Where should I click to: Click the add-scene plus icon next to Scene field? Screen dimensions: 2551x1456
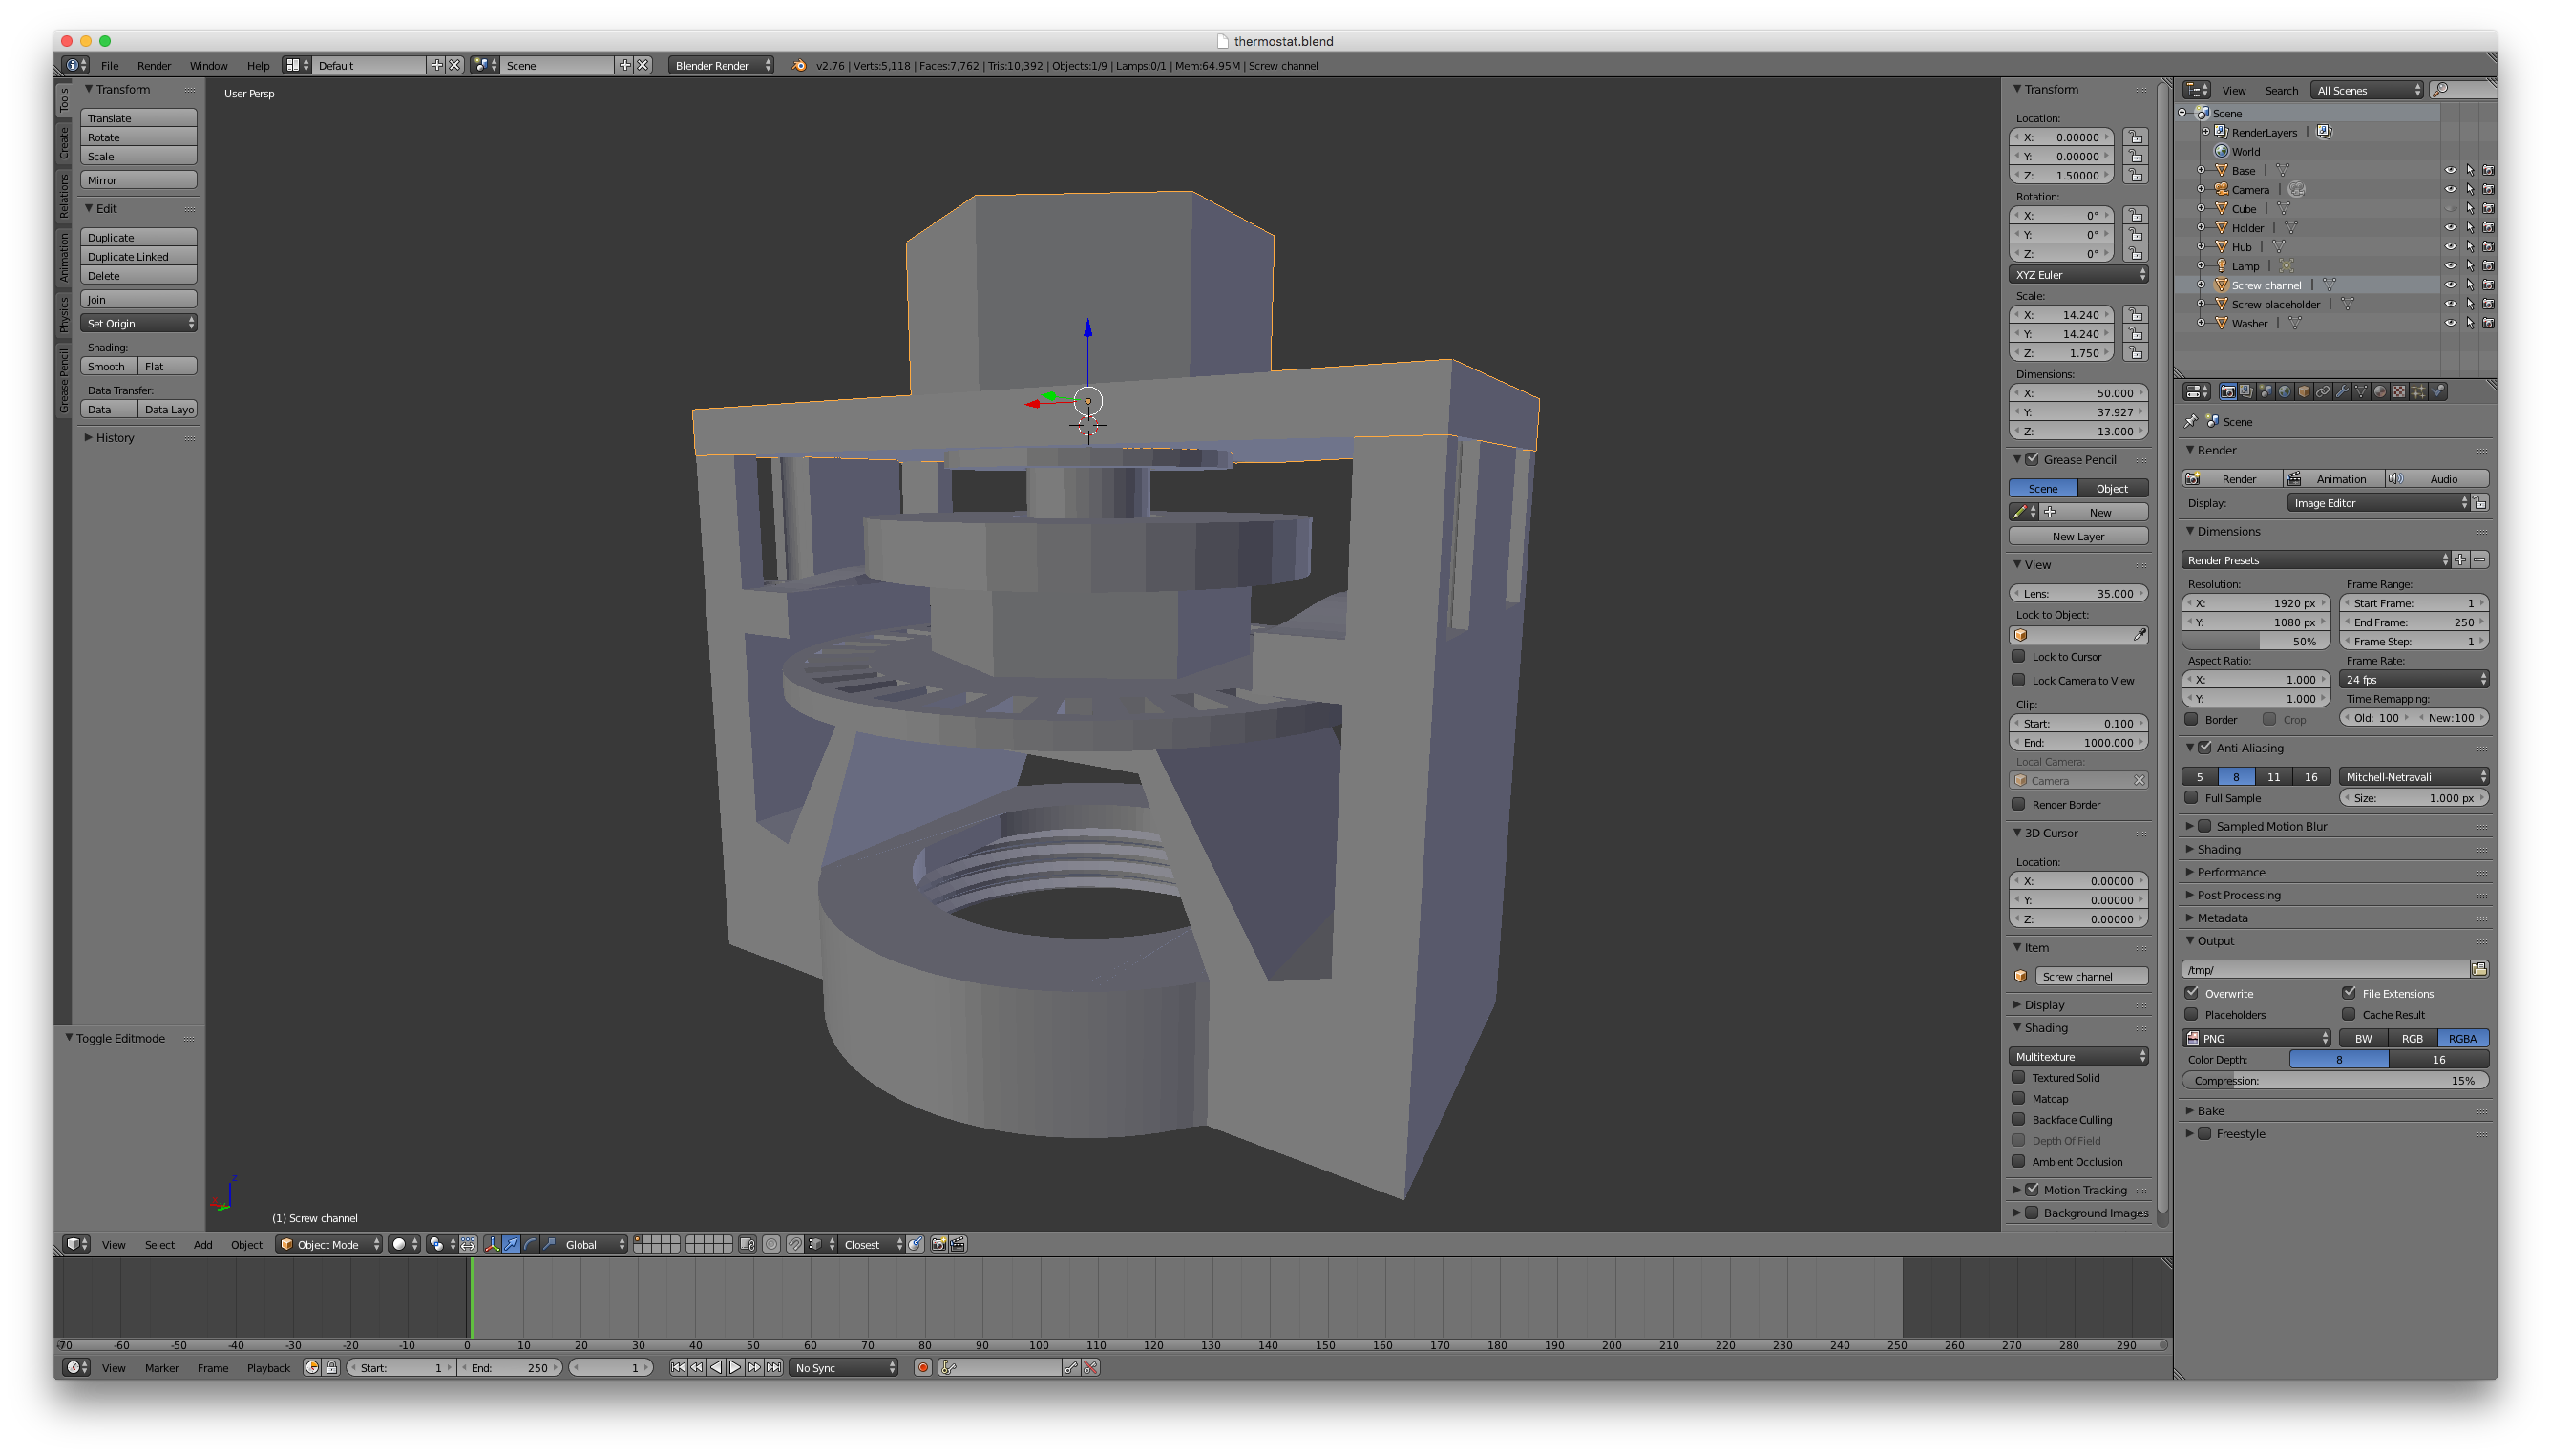(x=625, y=65)
